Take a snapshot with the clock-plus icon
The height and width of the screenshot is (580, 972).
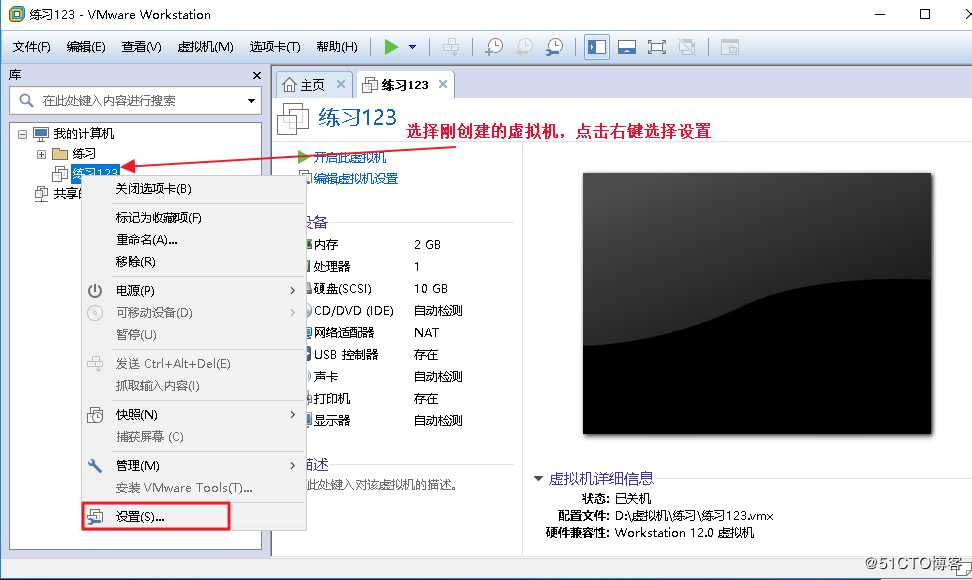point(494,47)
